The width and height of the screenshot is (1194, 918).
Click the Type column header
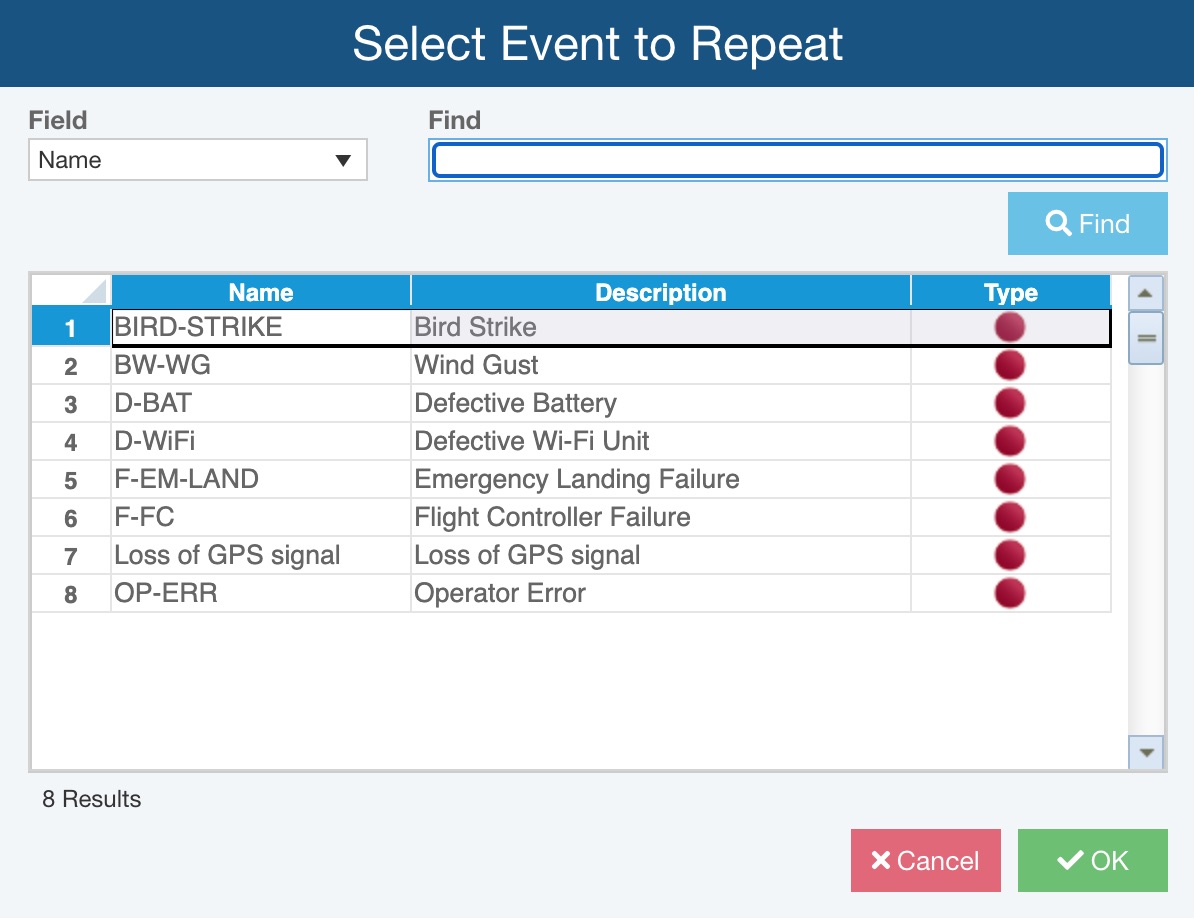[1010, 292]
